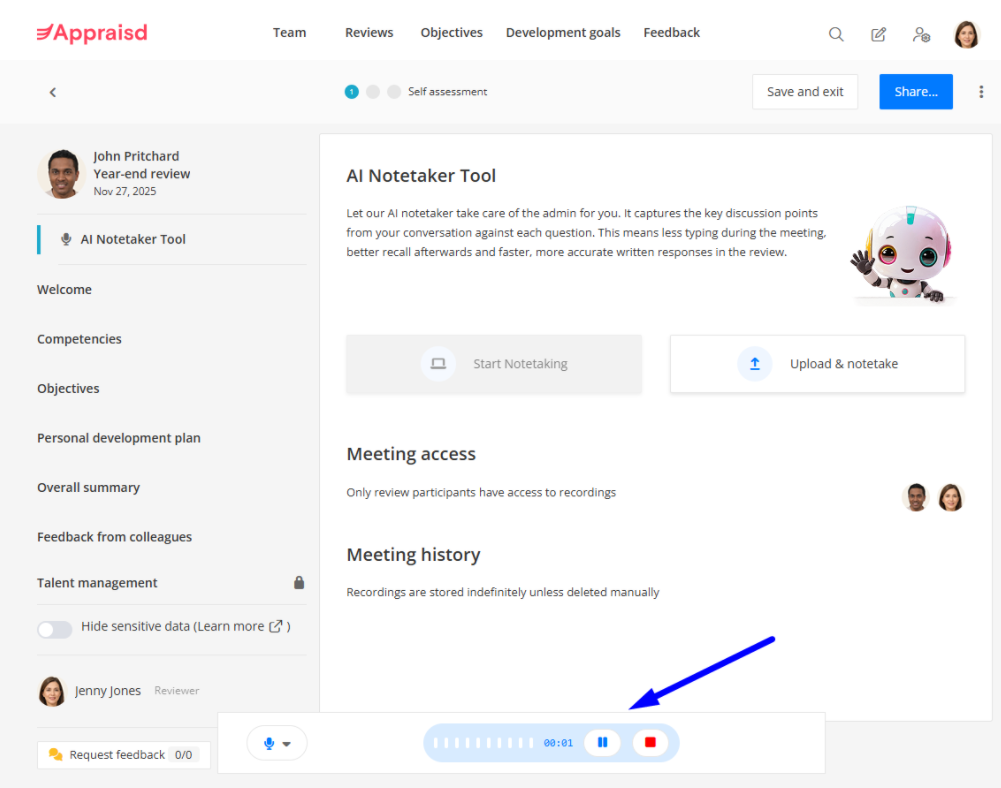The image size is (1001, 788).
Task: Select step 1 of the review progress
Action: (x=352, y=92)
